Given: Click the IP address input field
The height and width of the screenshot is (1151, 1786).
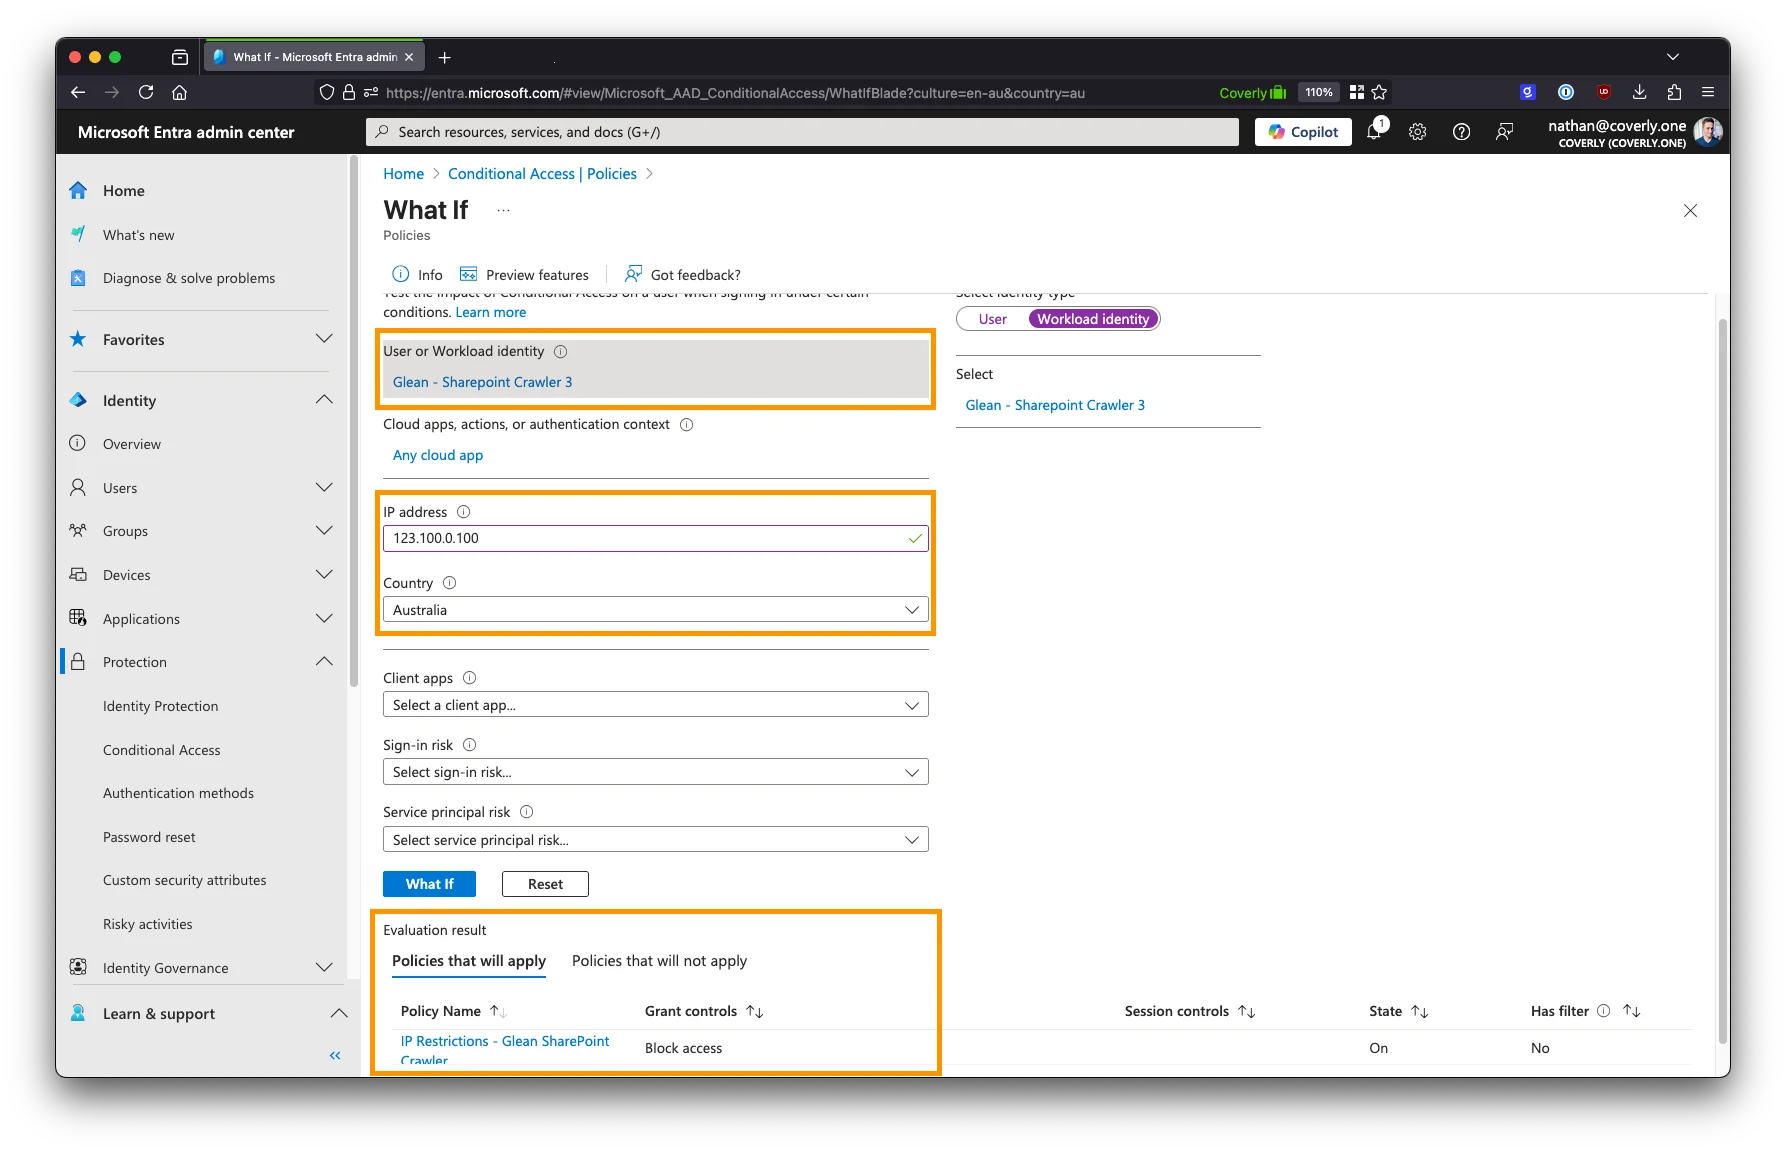Looking at the screenshot, I should pos(656,538).
